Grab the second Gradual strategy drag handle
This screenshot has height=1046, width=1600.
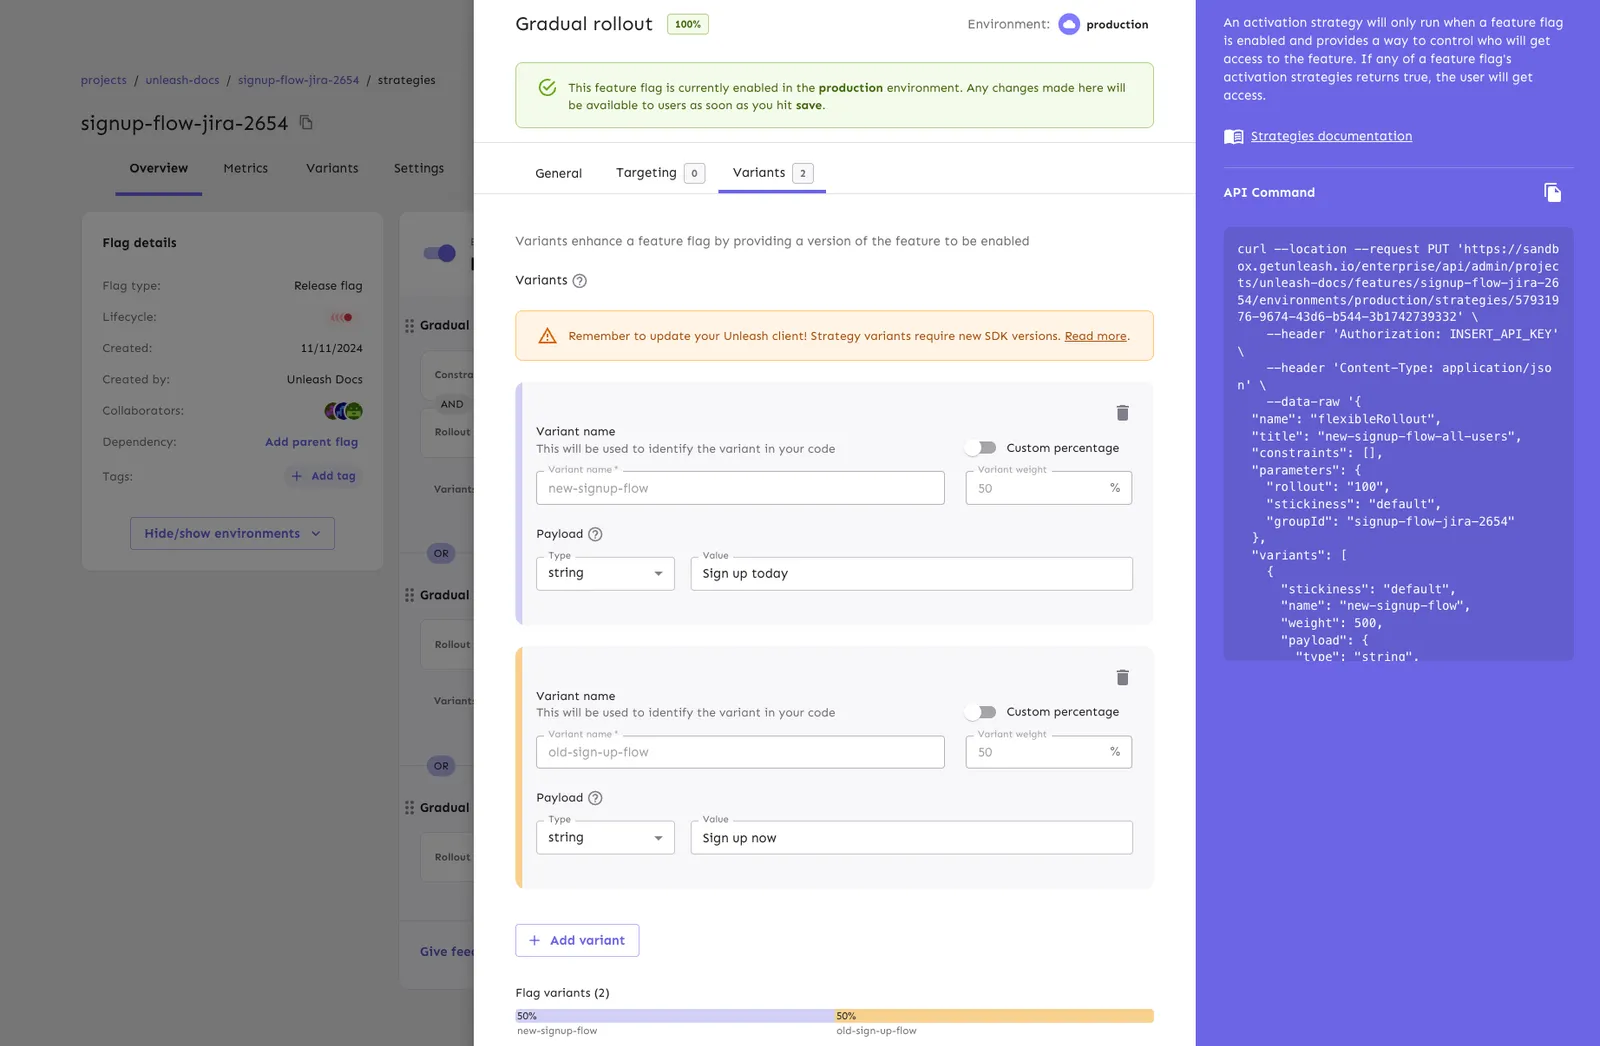[x=409, y=595]
